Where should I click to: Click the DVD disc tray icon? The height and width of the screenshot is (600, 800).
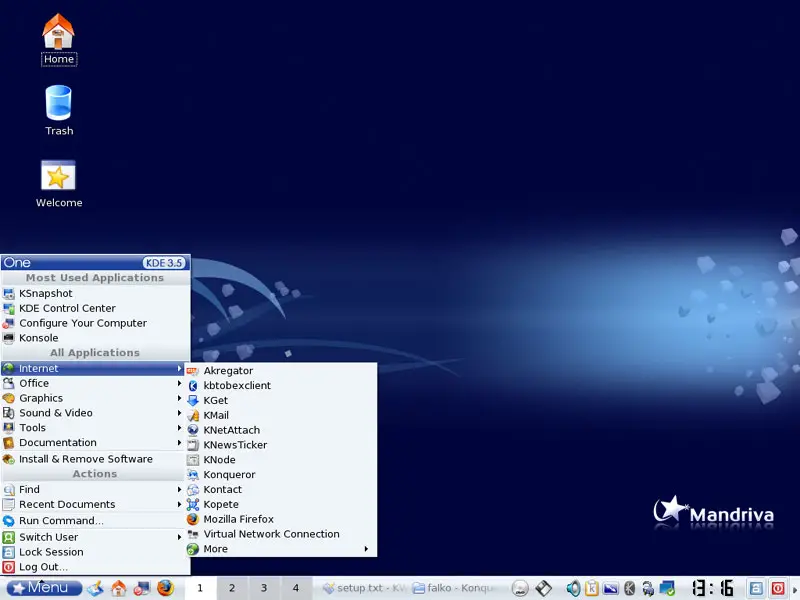[x=520, y=588]
